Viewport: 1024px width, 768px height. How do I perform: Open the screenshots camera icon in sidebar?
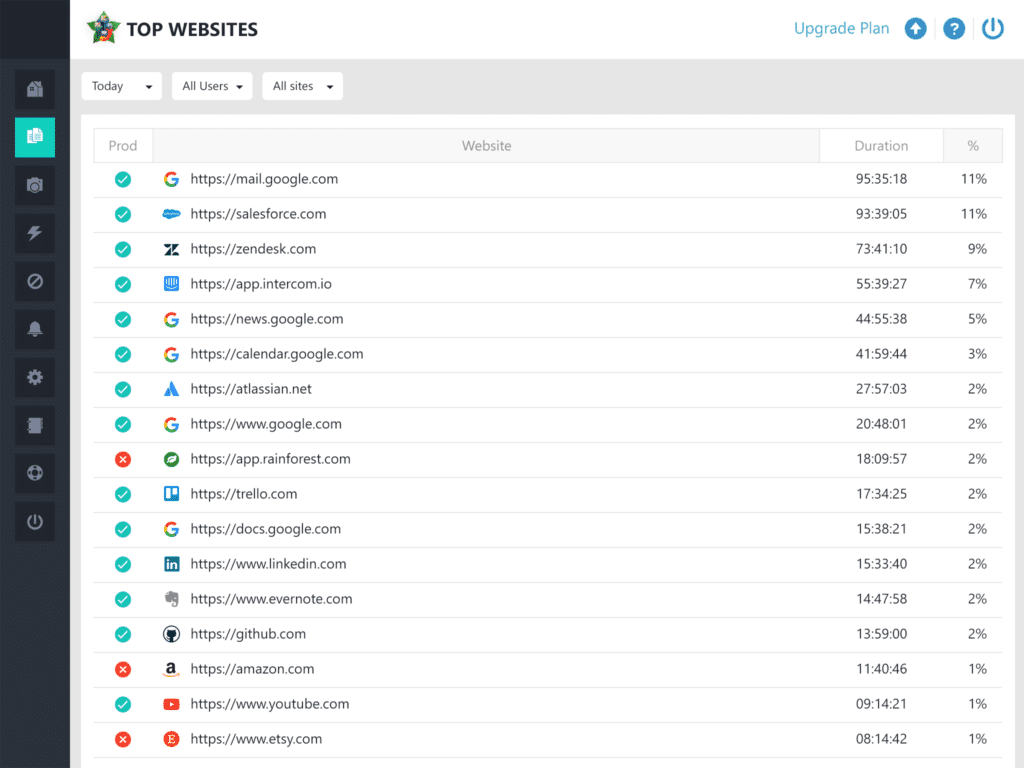(x=35, y=186)
